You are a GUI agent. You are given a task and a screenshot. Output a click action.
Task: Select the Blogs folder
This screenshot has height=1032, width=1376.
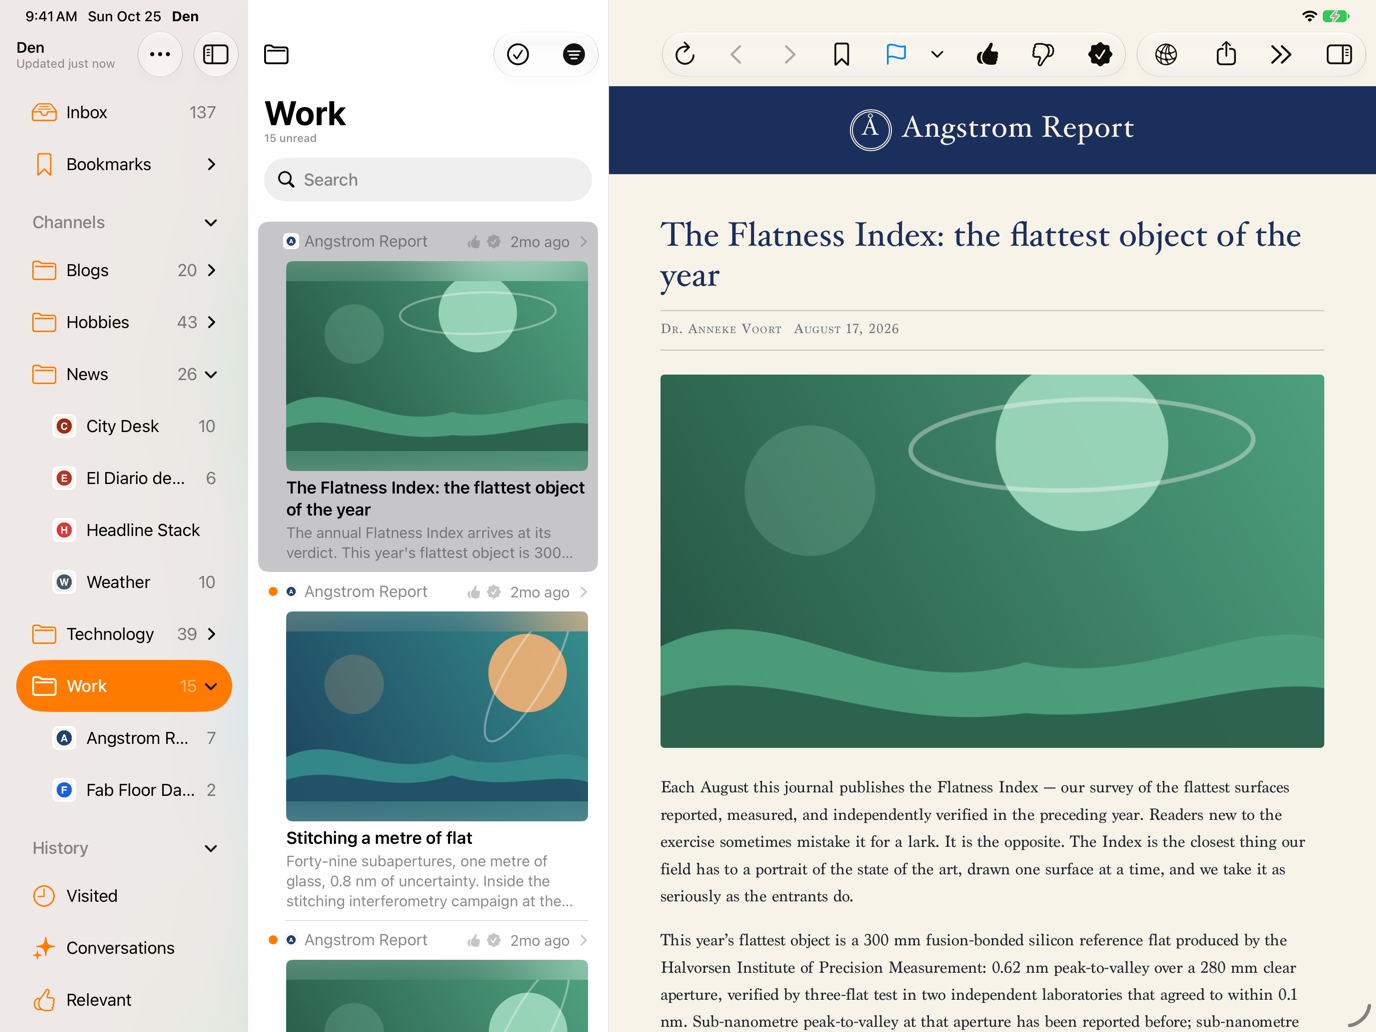pyautogui.click(x=124, y=270)
